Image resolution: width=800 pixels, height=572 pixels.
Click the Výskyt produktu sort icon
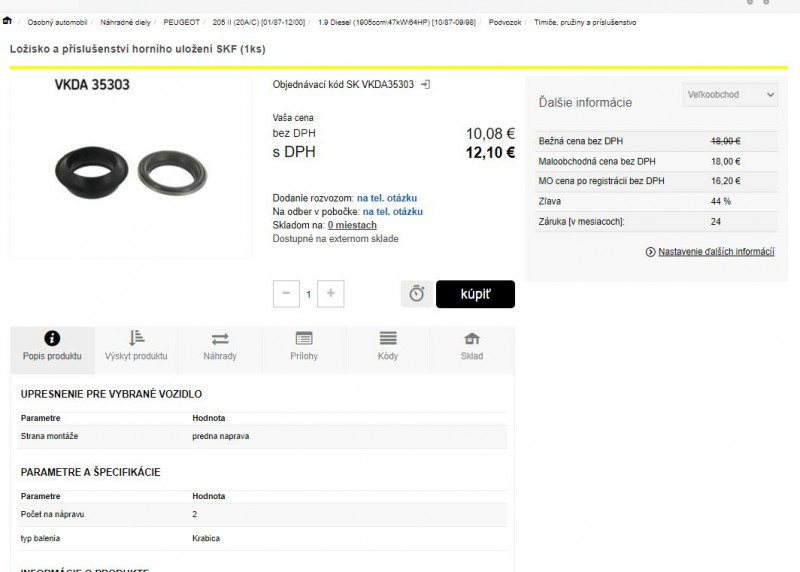click(137, 338)
